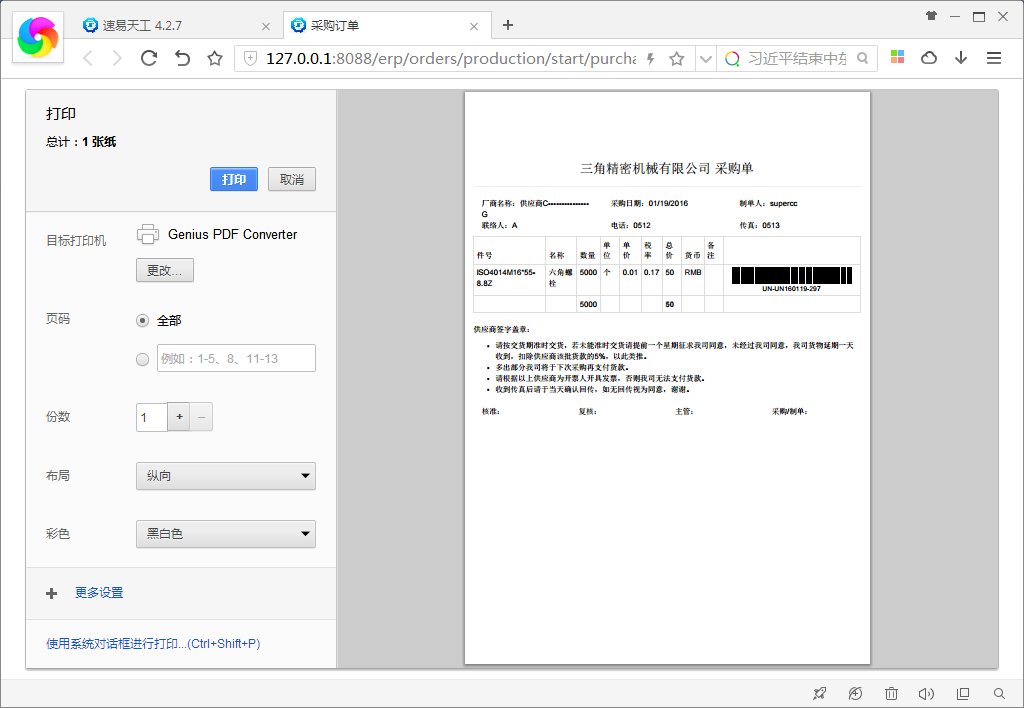1024x708 pixels.
Task: Click the cloud icon in the toolbar
Action: [929, 58]
